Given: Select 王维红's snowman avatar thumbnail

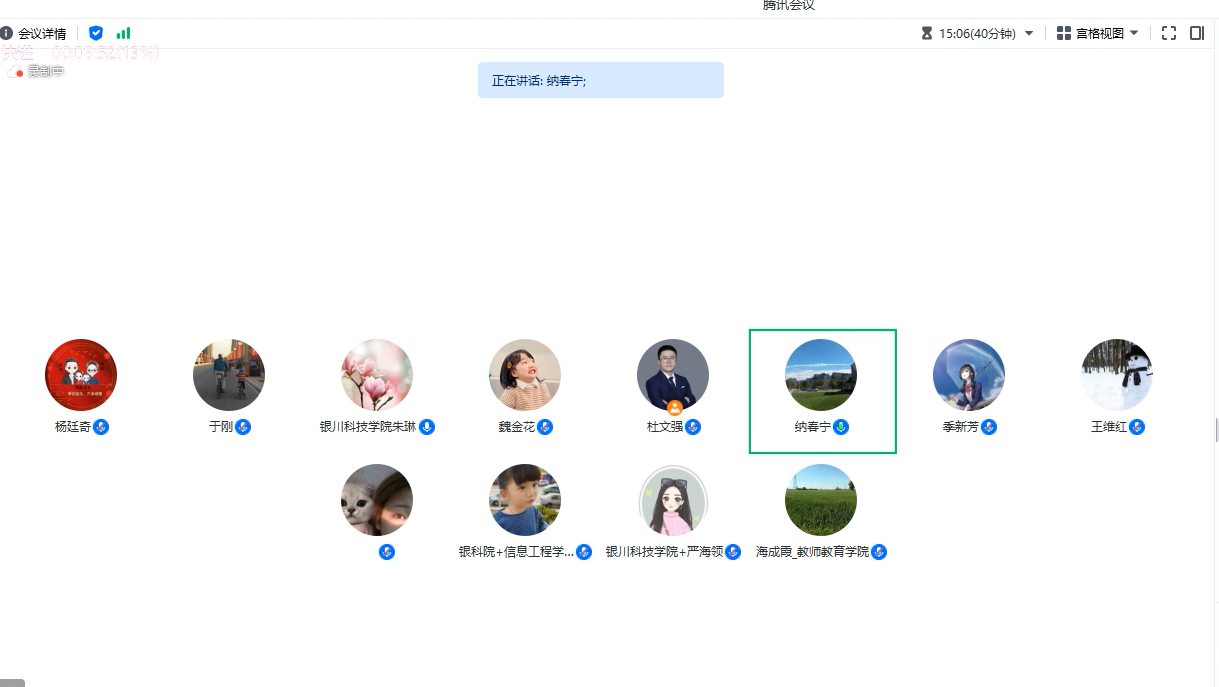Looking at the screenshot, I should [x=1117, y=375].
